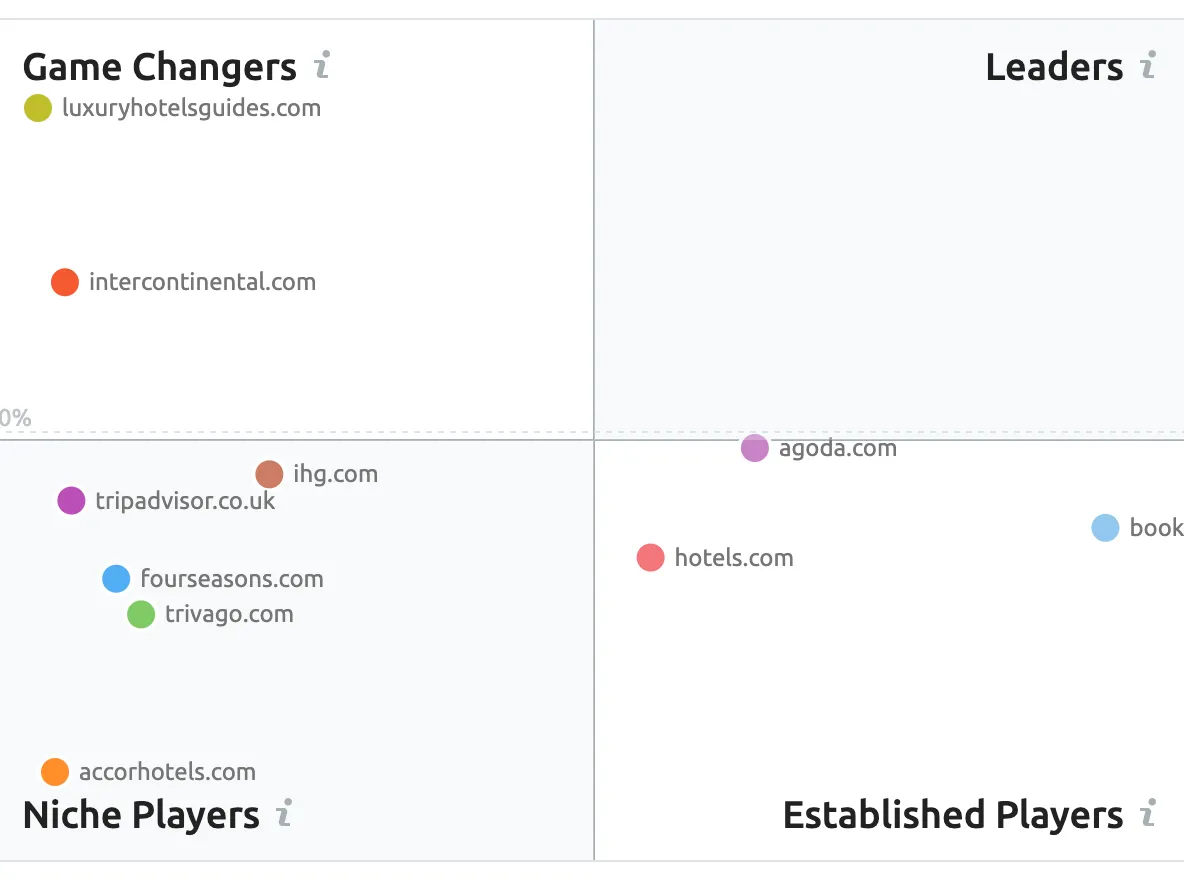
Task: Click the Game Changers quadrant heading
Action: (160, 66)
